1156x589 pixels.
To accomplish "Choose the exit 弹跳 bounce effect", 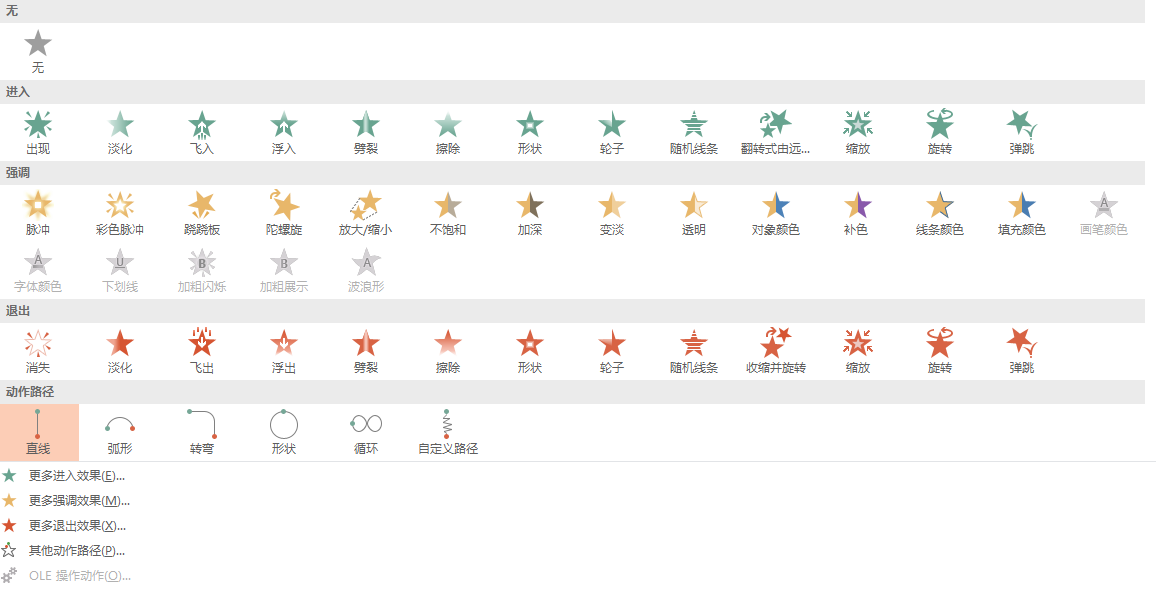I will pos(1021,352).
